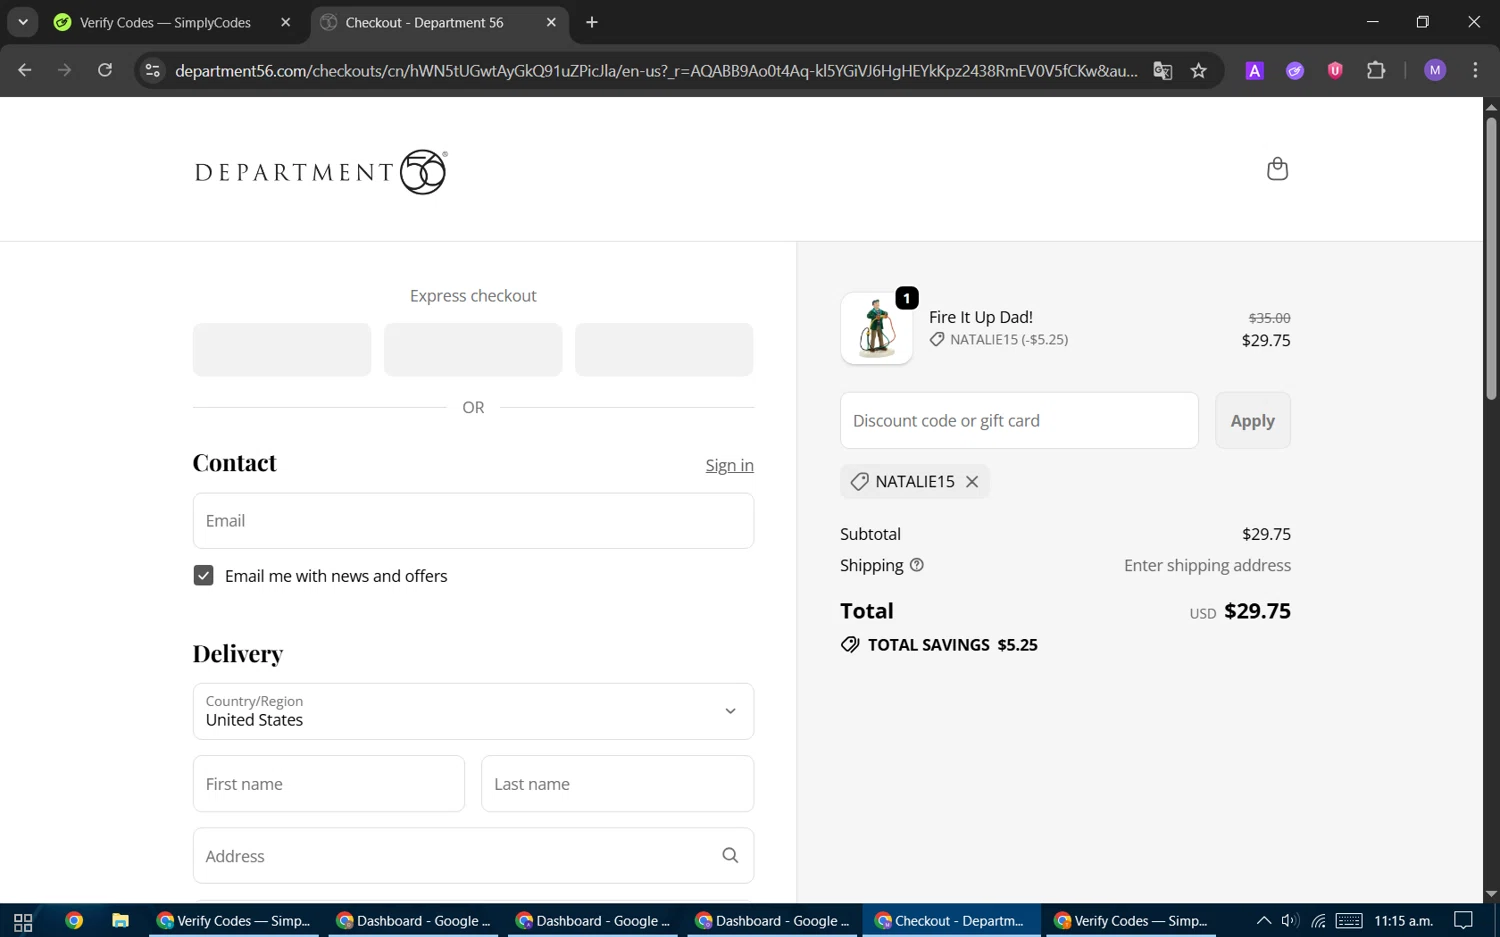Launch Chrome from the taskbar
Screen dimensions: 1500x937
74,921
